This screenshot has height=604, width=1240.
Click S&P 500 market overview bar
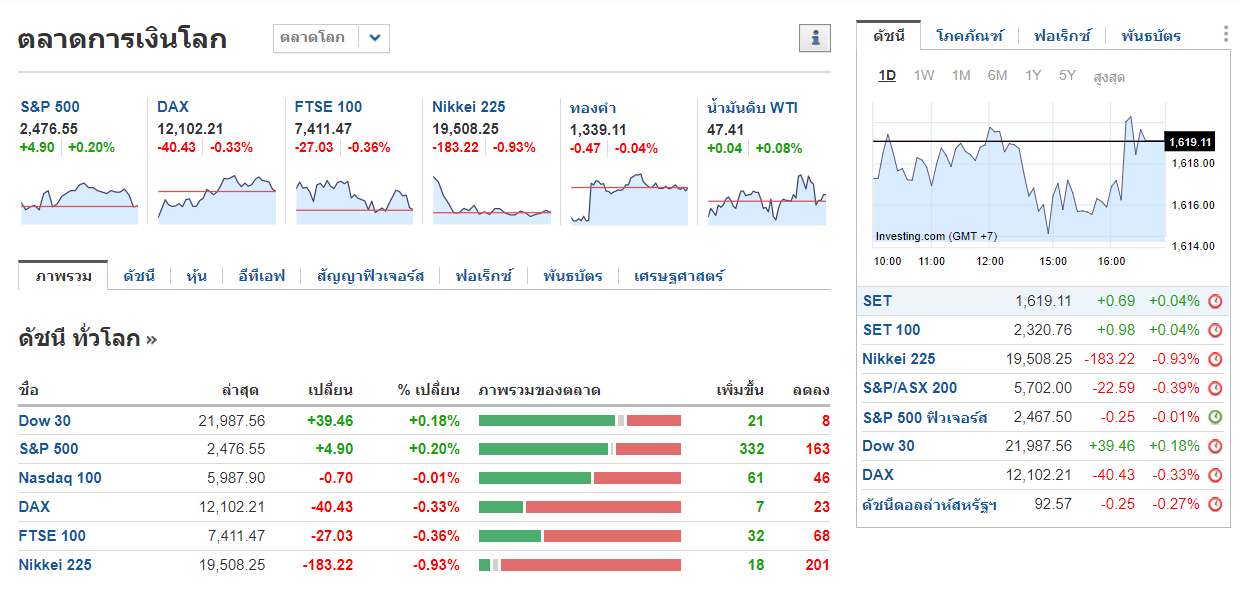click(x=580, y=449)
